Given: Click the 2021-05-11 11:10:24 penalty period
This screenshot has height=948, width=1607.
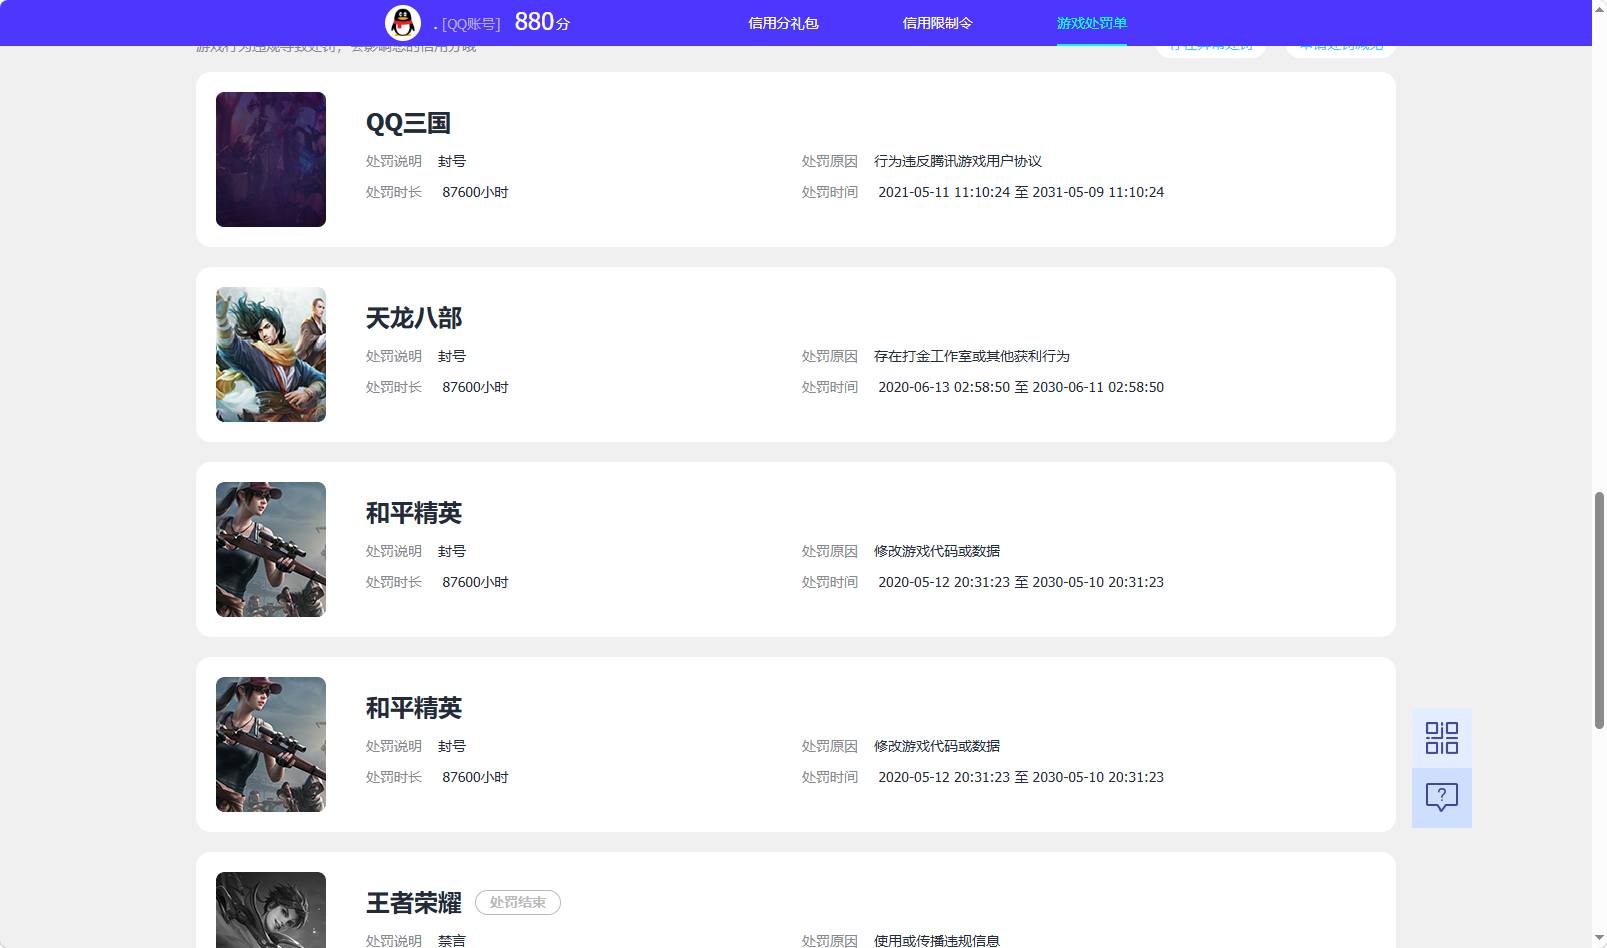Looking at the screenshot, I should (1021, 192).
